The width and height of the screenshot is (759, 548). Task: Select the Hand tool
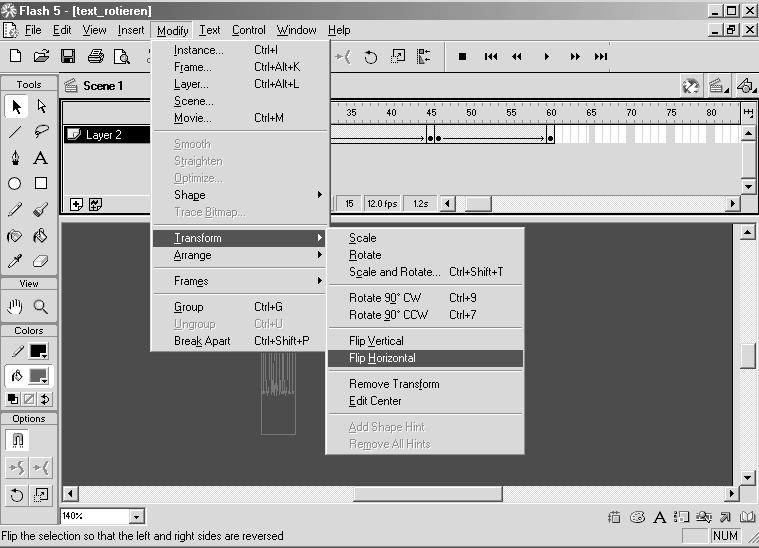click(15, 306)
